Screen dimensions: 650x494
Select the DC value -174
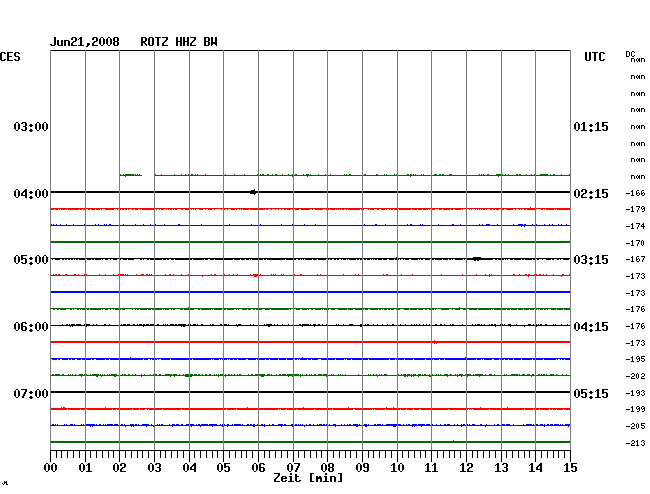tap(635, 226)
